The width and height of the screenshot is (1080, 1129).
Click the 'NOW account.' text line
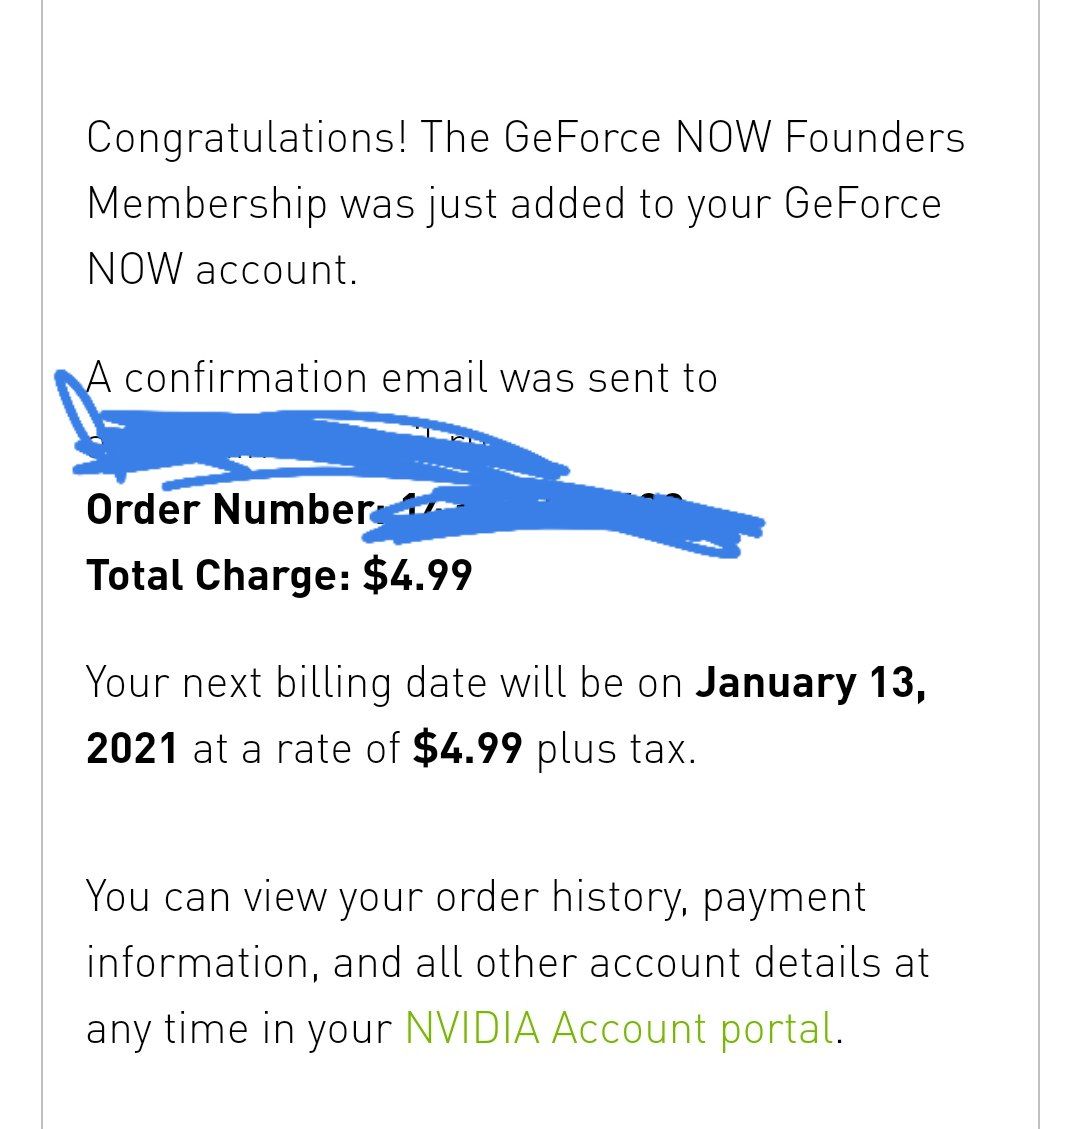tap(222, 270)
